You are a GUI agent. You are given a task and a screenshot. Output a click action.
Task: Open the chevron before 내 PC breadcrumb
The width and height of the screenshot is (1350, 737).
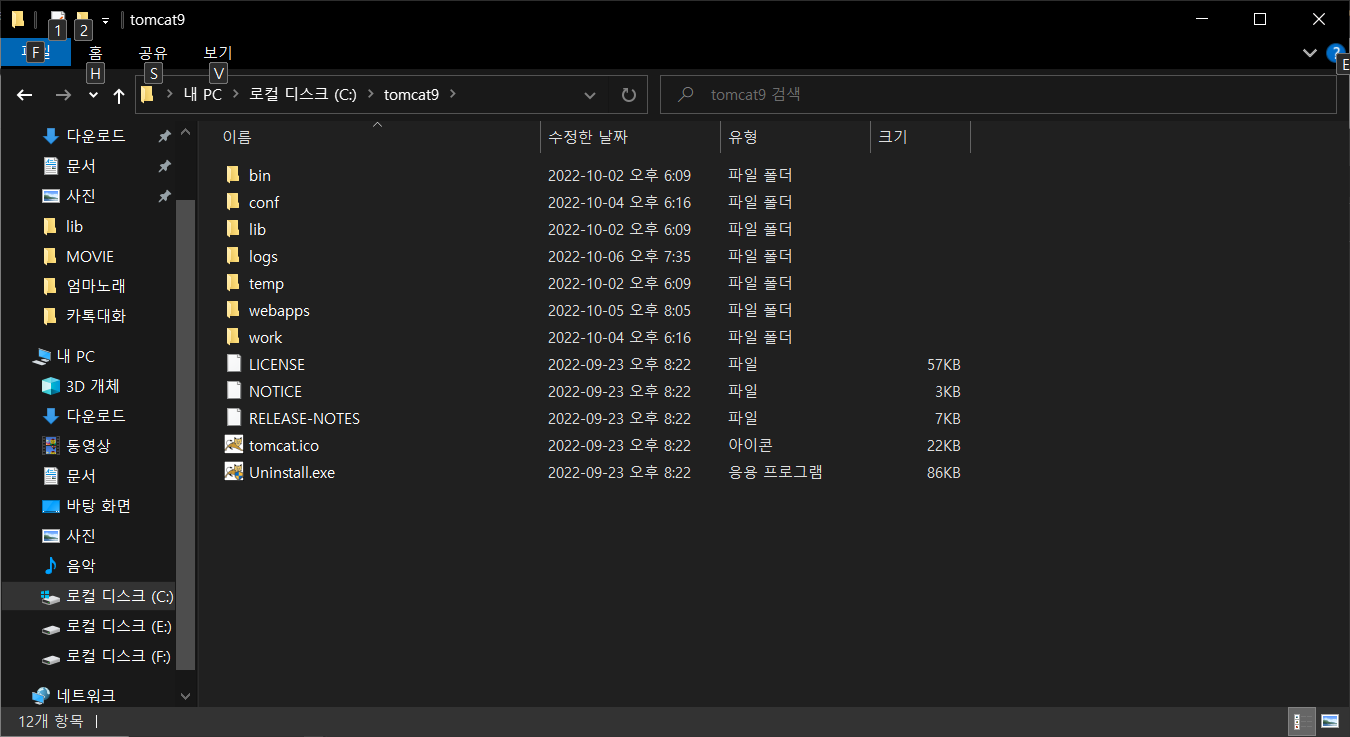[x=170, y=95]
